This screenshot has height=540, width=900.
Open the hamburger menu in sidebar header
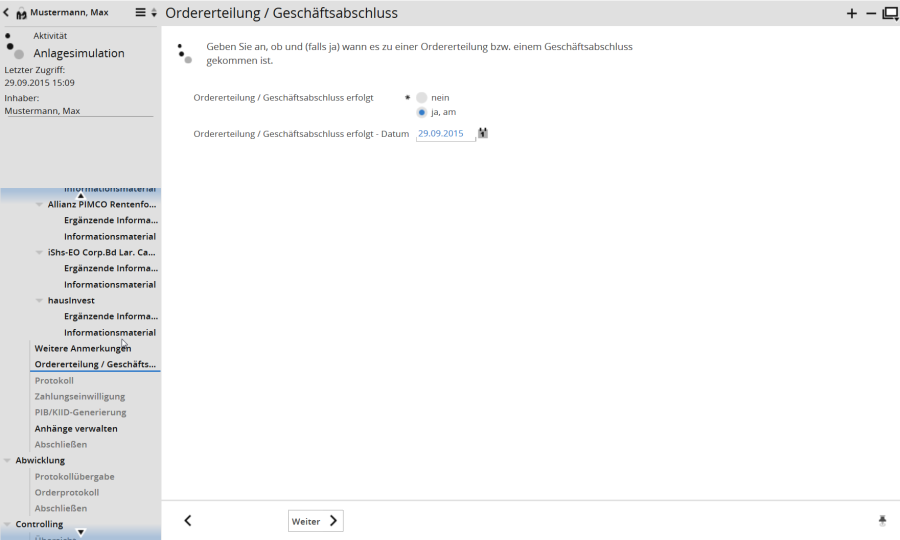tap(140, 13)
